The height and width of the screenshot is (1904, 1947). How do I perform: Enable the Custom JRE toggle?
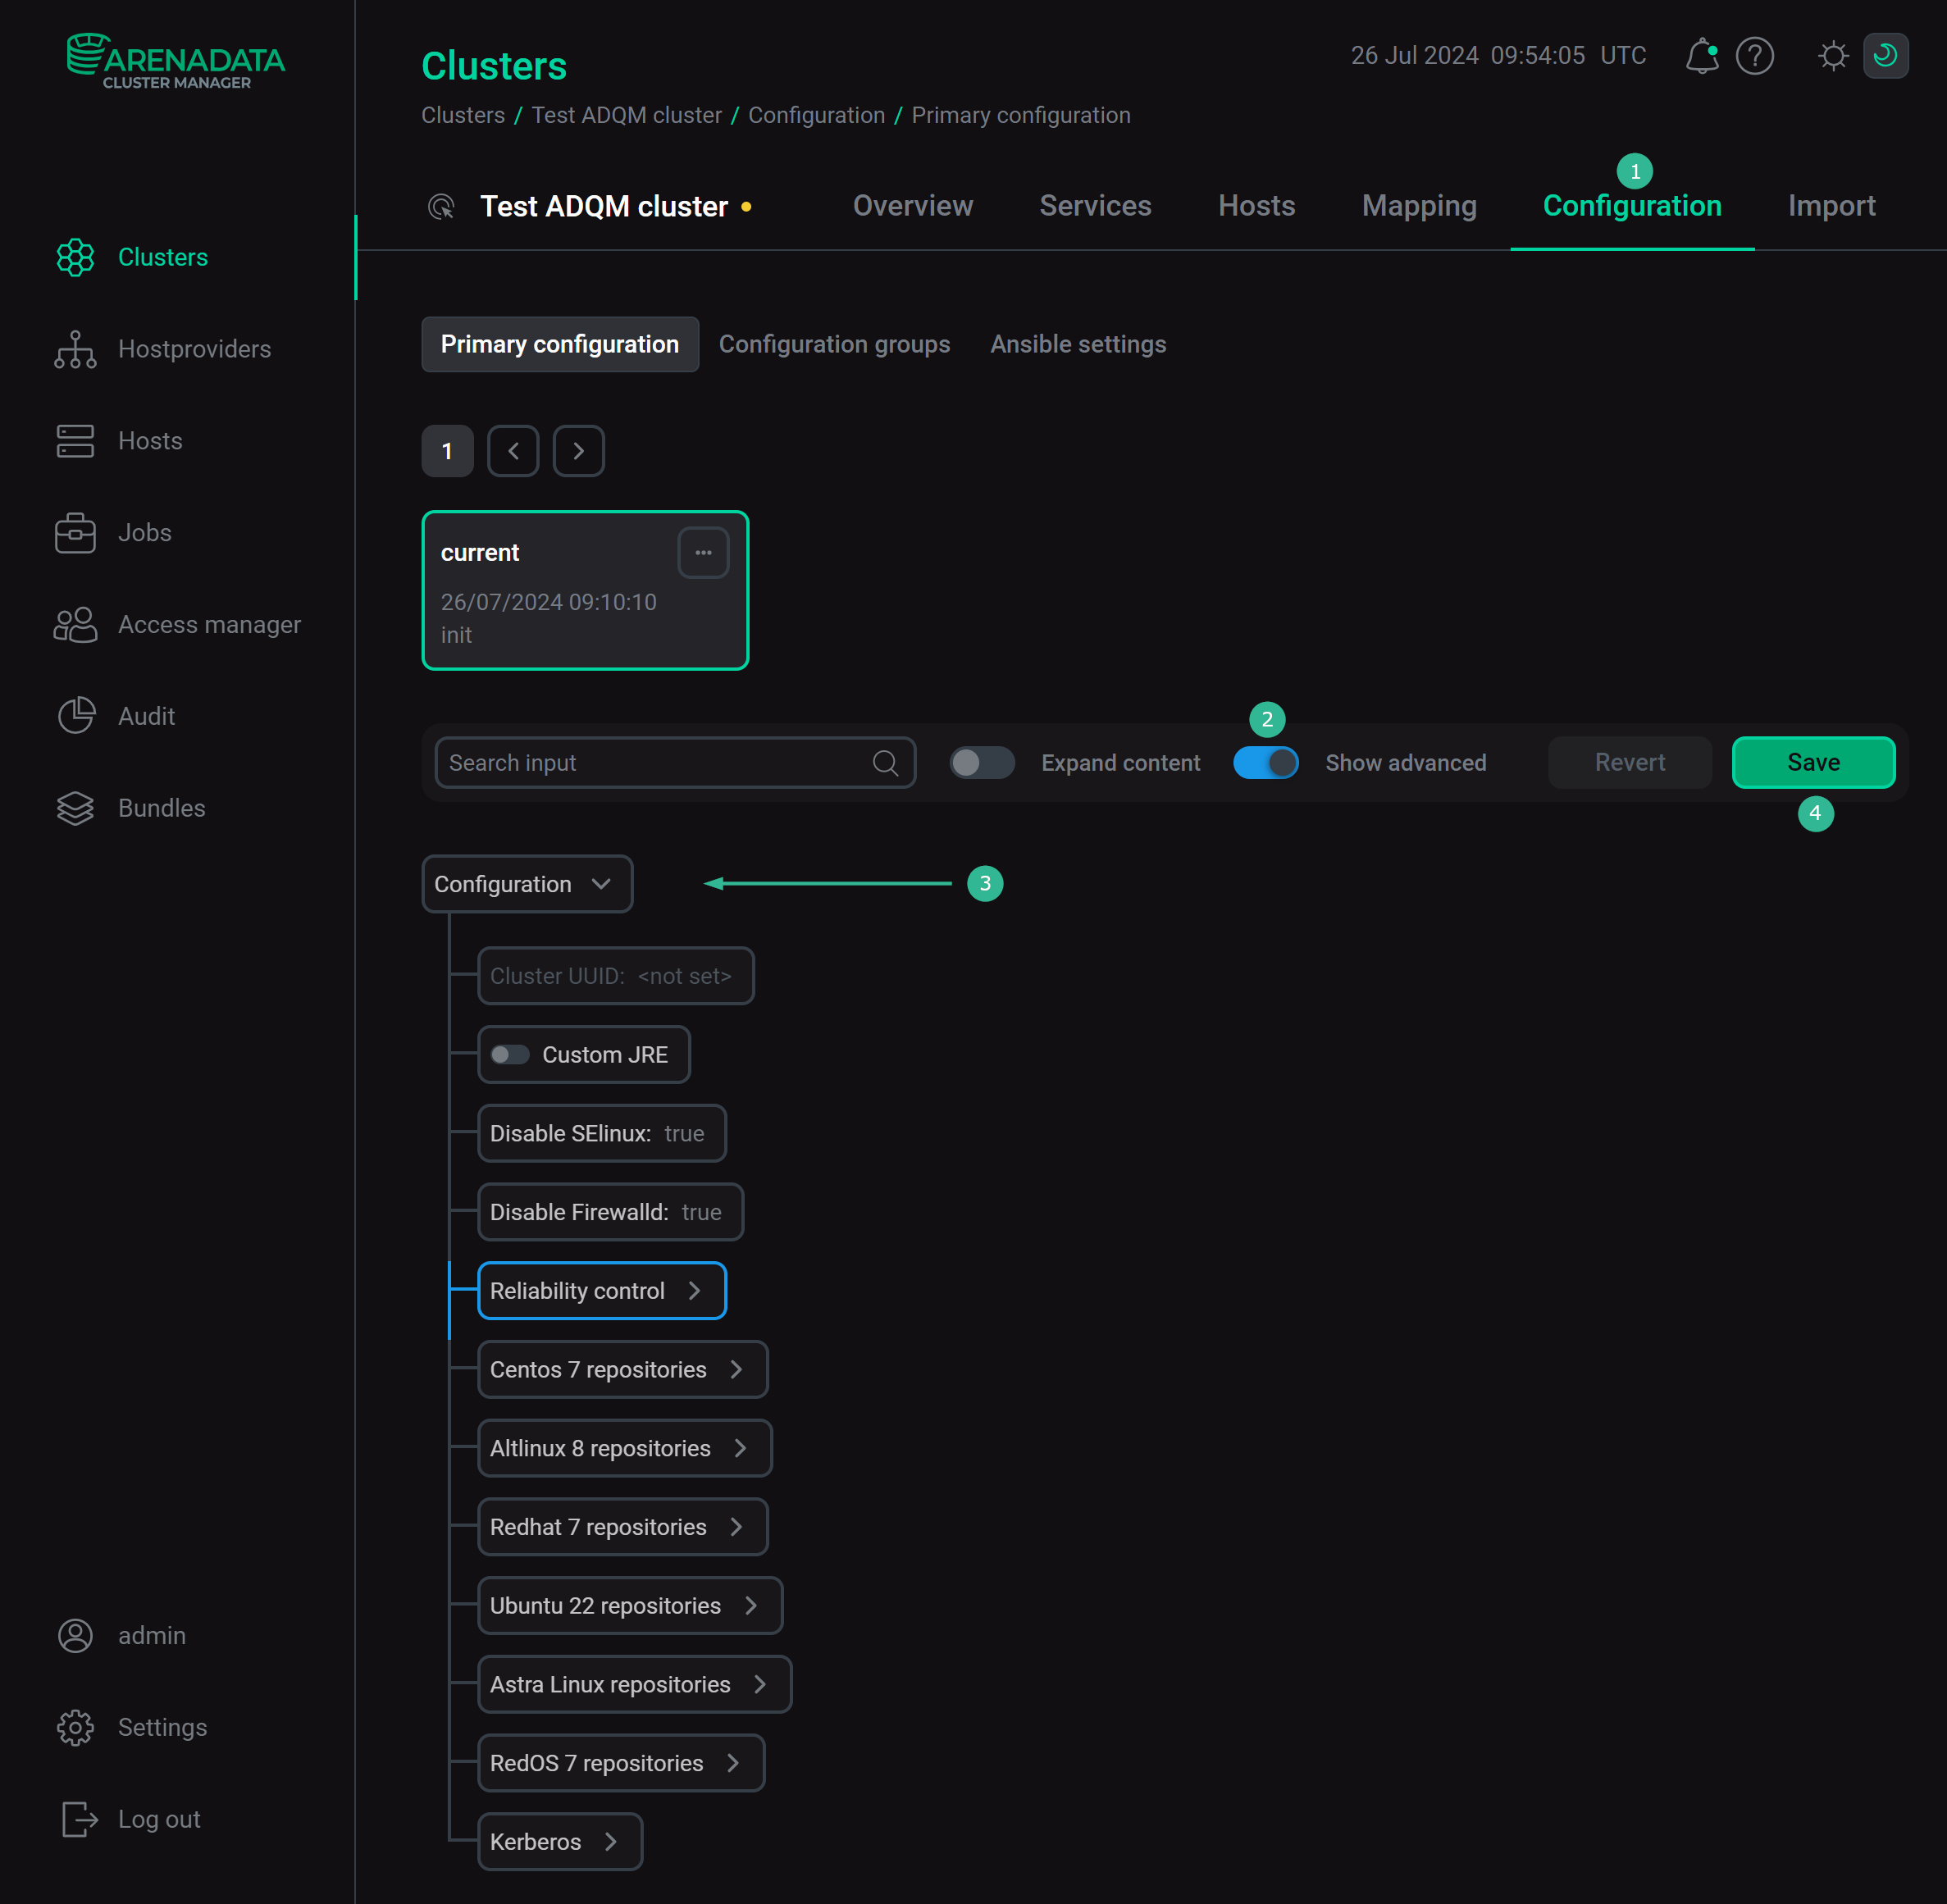(510, 1055)
